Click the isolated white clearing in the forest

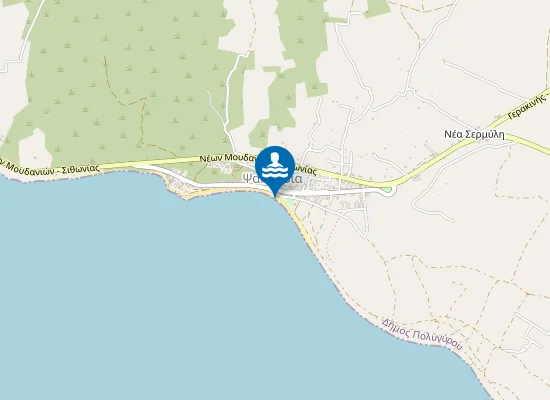pos(34,148)
